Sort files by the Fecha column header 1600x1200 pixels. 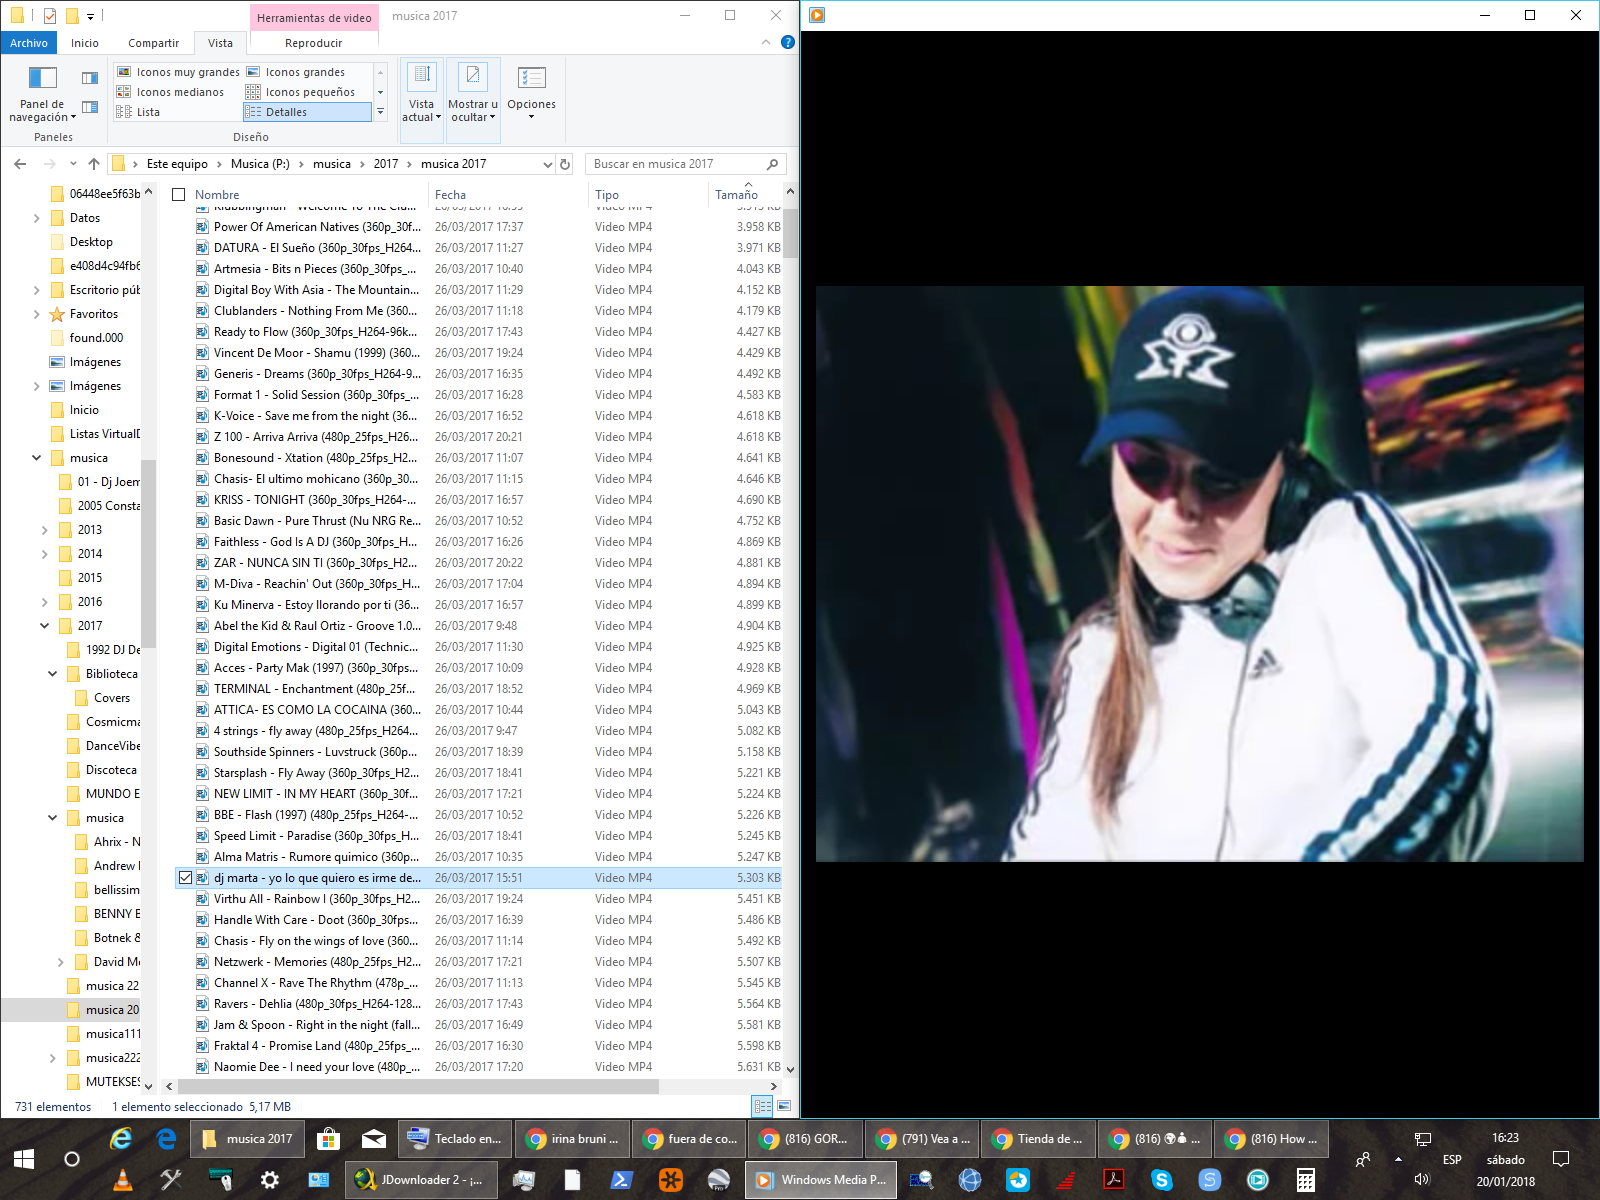click(x=450, y=195)
